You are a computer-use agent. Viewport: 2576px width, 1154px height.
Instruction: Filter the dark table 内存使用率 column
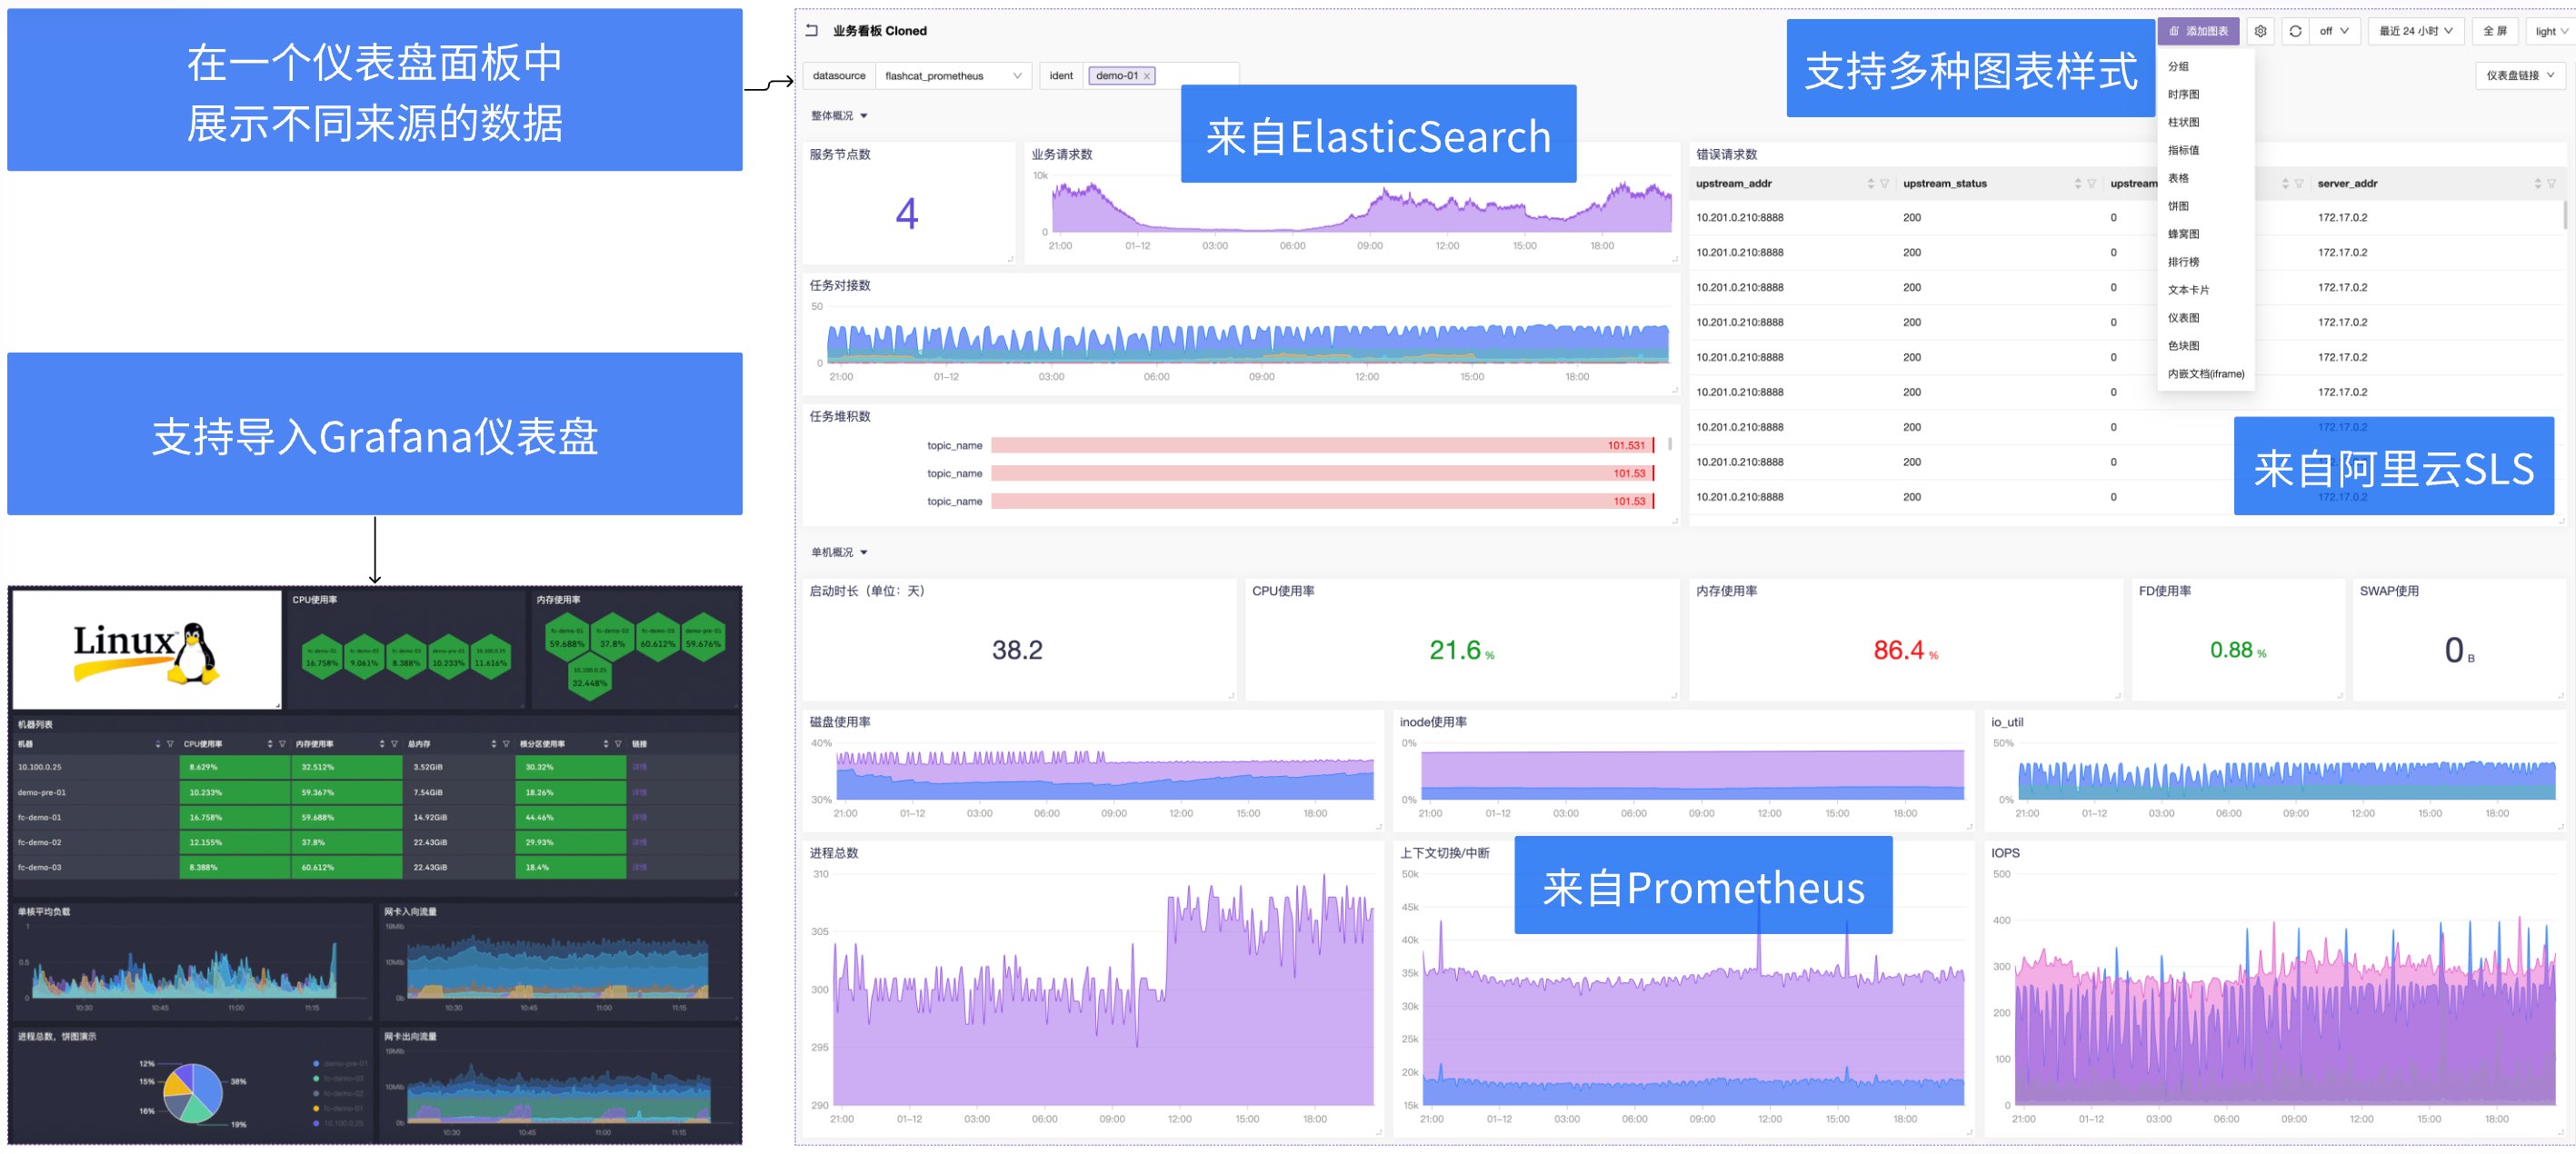[394, 744]
